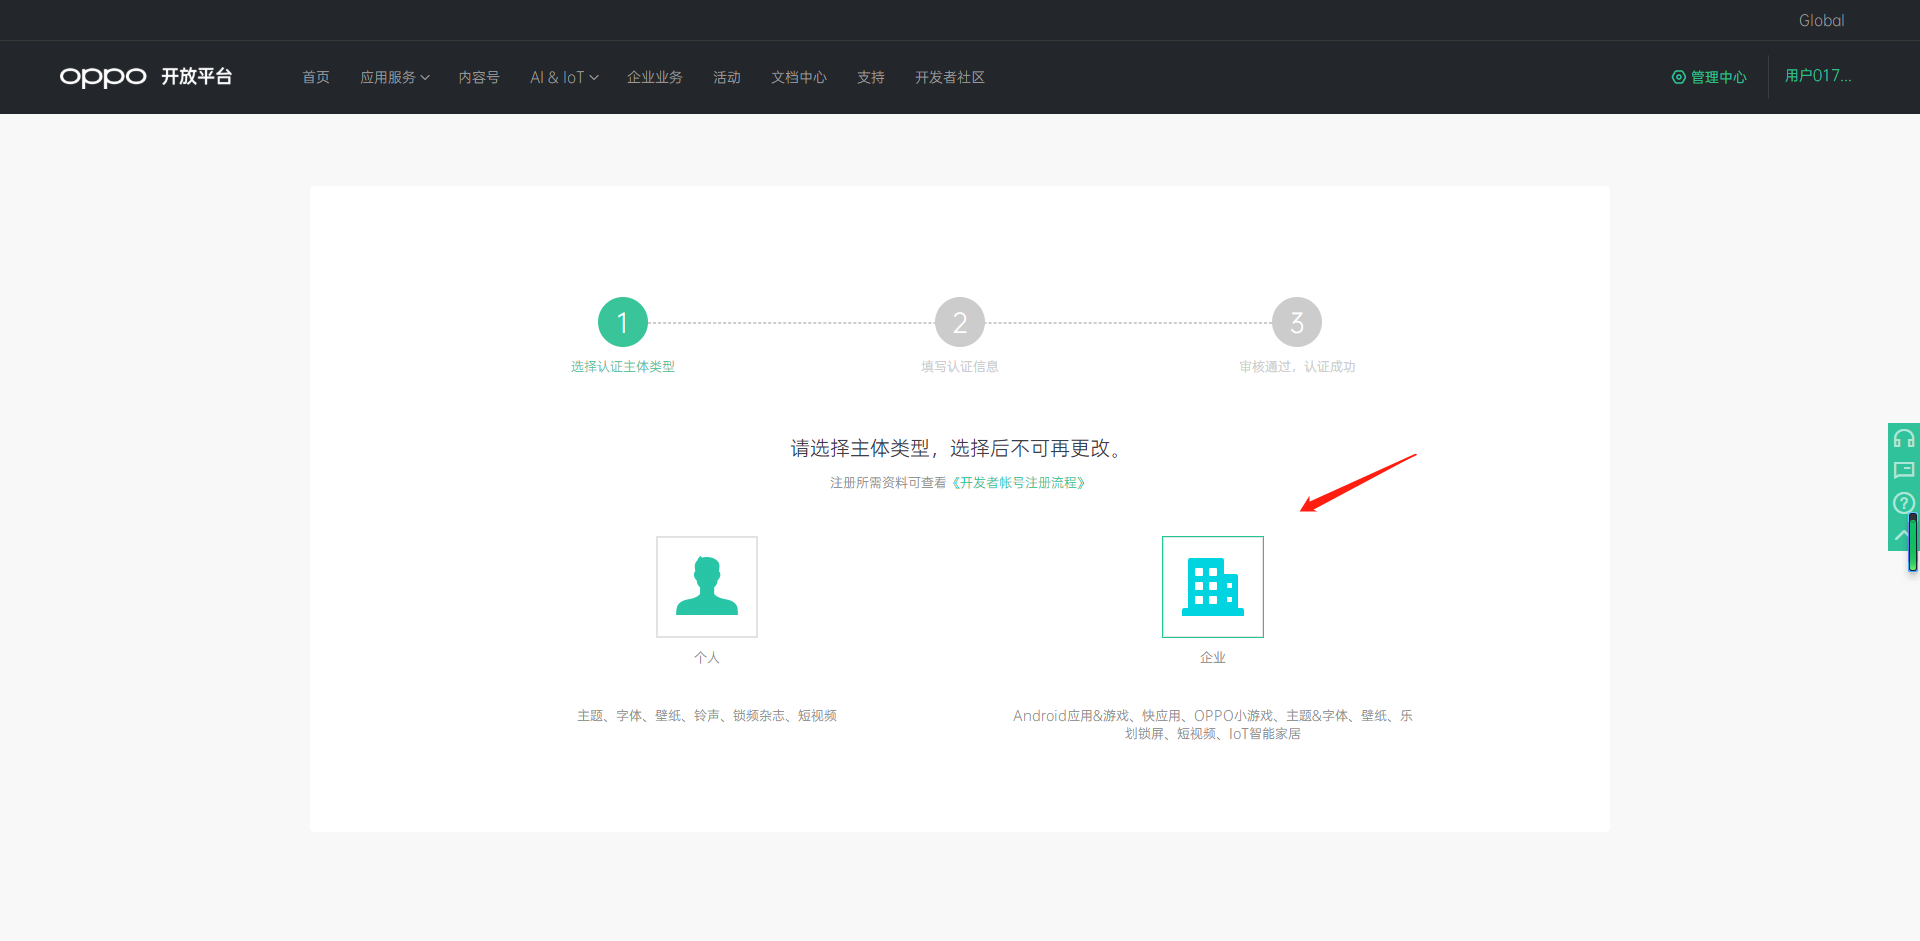This screenshot has width=1920, height=941.
Task: Open the 《开发者帐号注册流程》 link
Action: (1018, 483)
